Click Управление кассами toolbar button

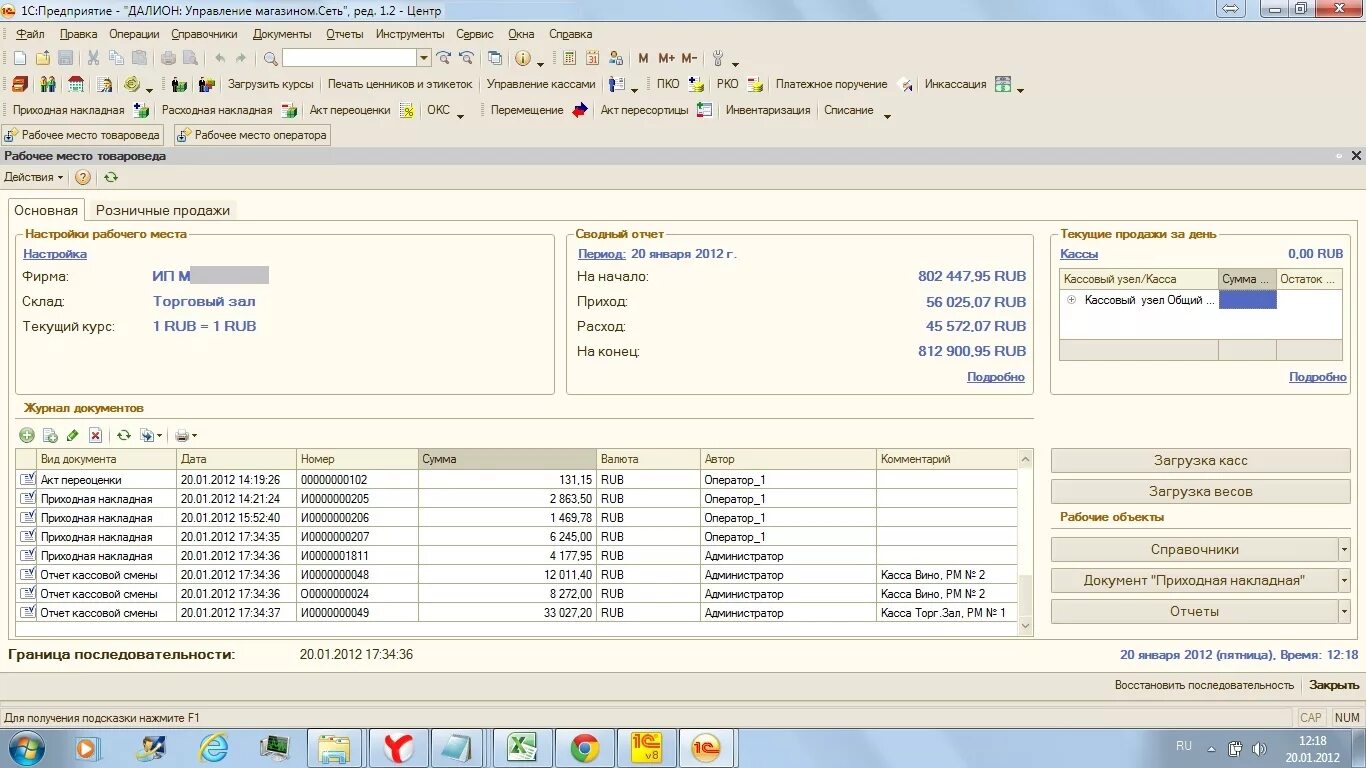(541, 84)
